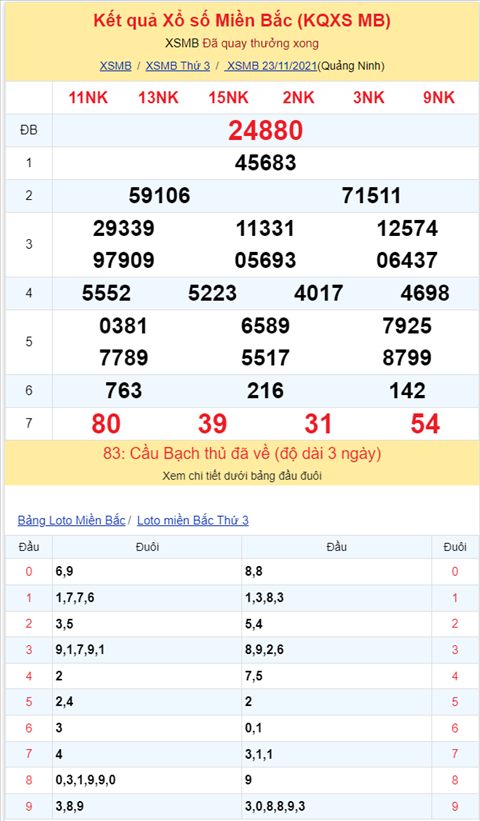
Task: Click loto tails 6,9 in head 0 row
Action: (64, 571)
